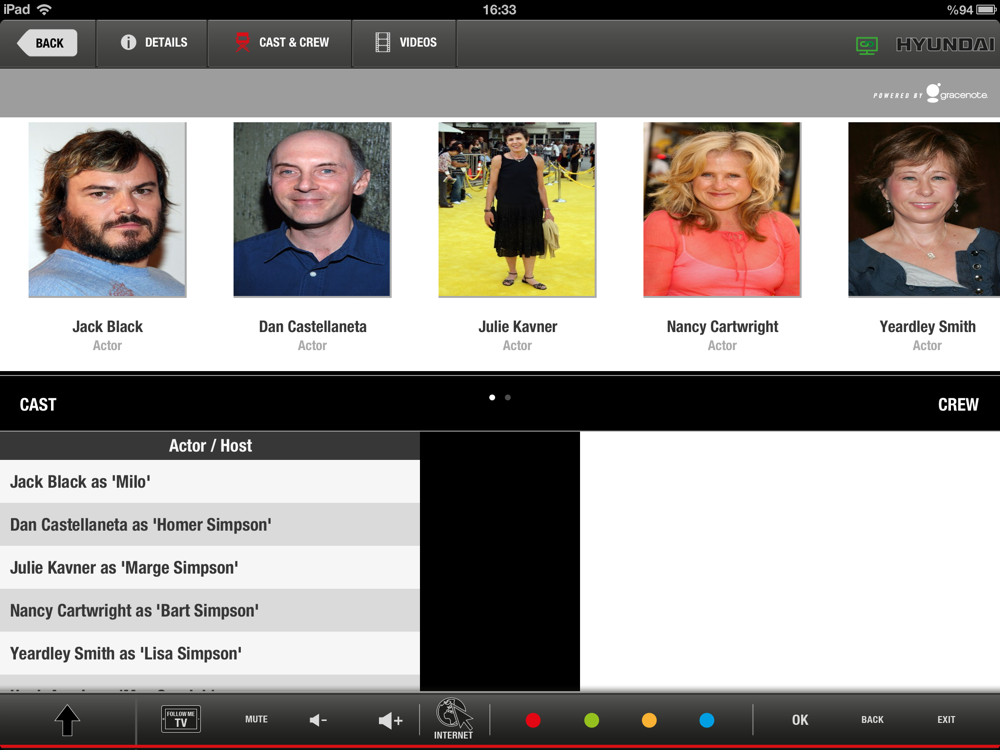Click the red color button
The width and height of the screenshot is (1000, 750).
point(533,720)
